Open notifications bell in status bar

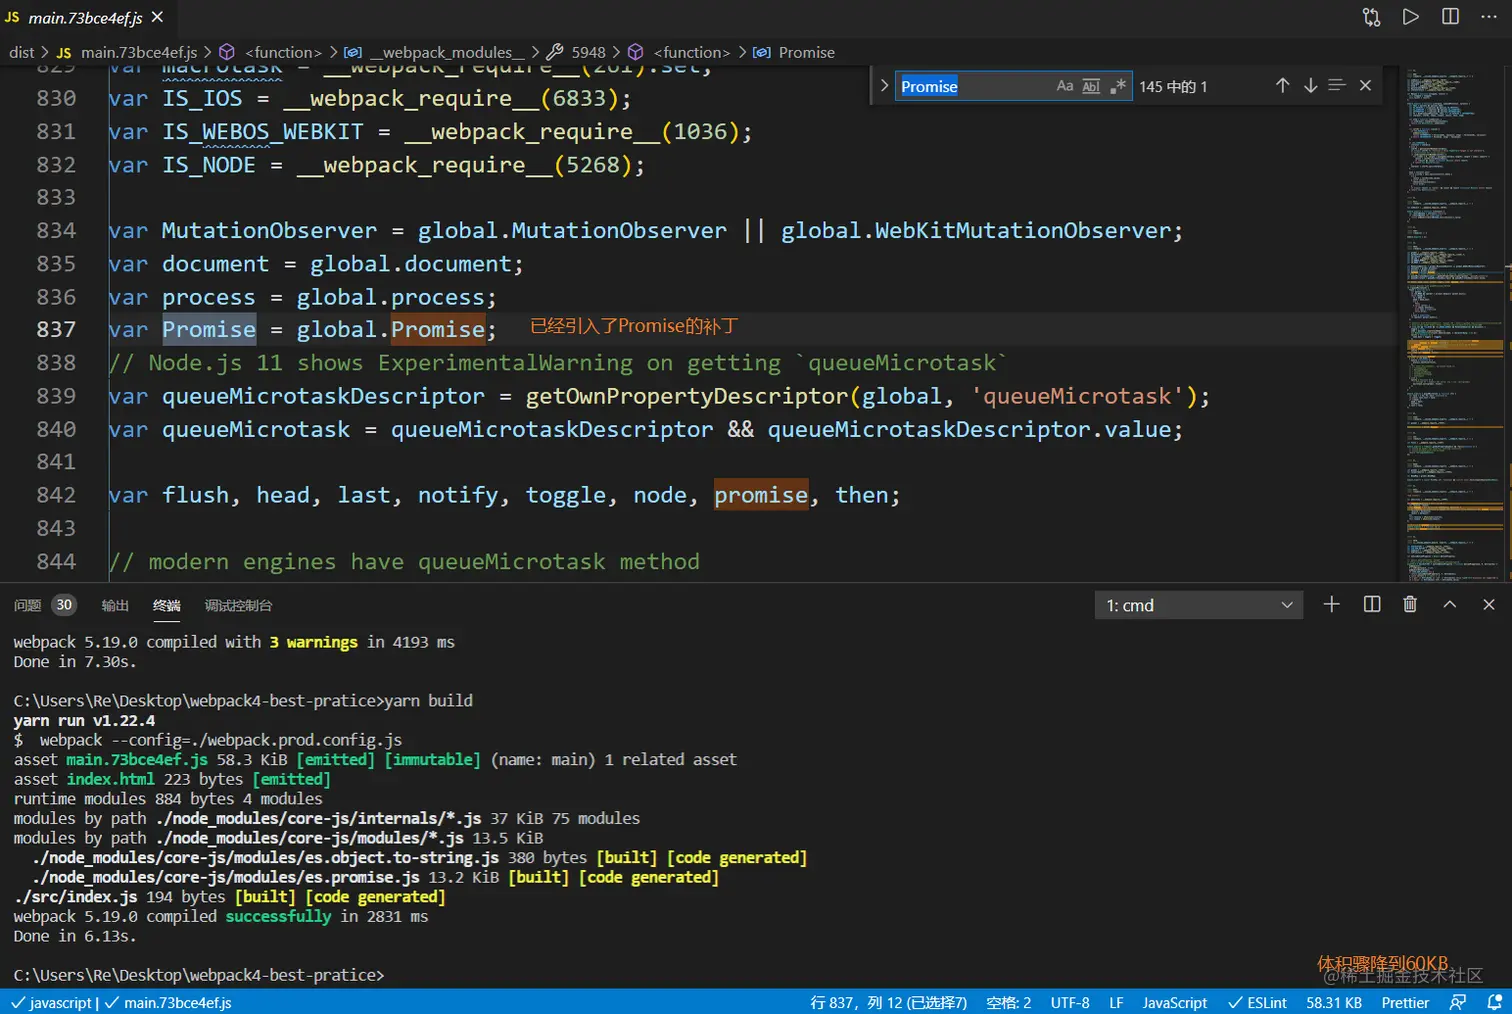[1494, 1002]
